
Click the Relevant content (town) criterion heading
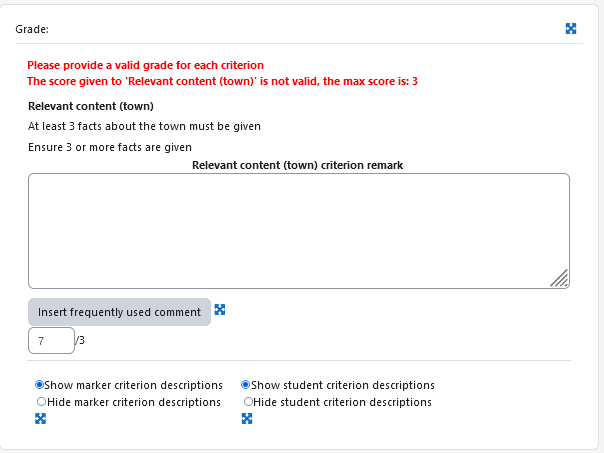coord(91,106)
